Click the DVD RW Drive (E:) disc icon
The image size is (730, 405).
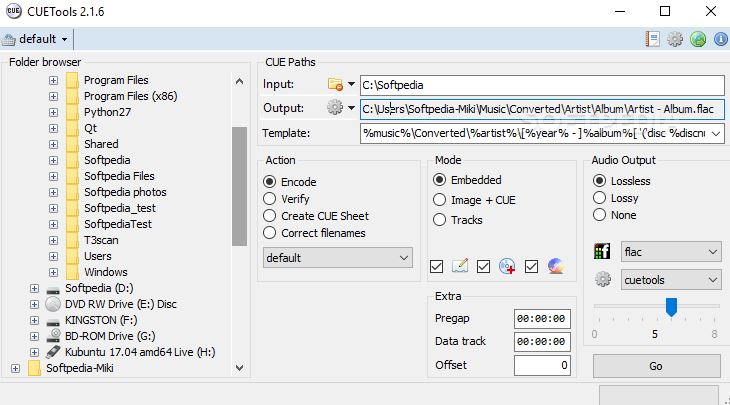[53, 304]
